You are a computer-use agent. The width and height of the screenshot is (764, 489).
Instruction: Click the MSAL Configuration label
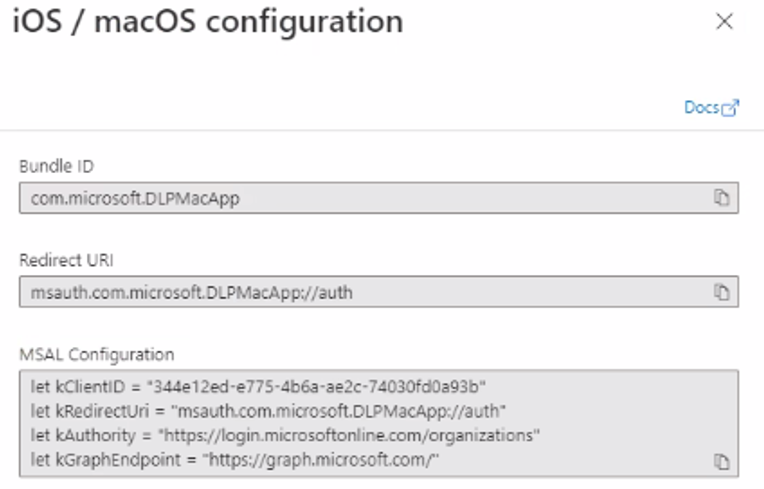click(96, 355)
